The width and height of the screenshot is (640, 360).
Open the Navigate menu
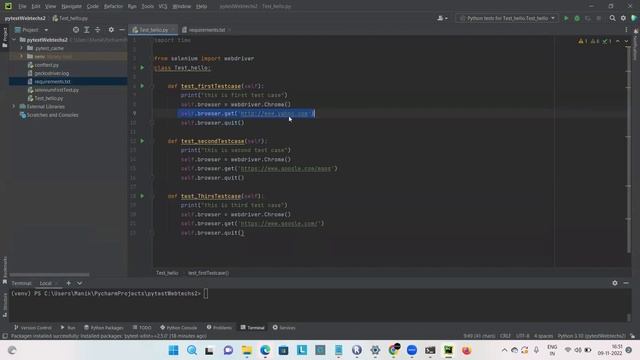click(71, 6)
